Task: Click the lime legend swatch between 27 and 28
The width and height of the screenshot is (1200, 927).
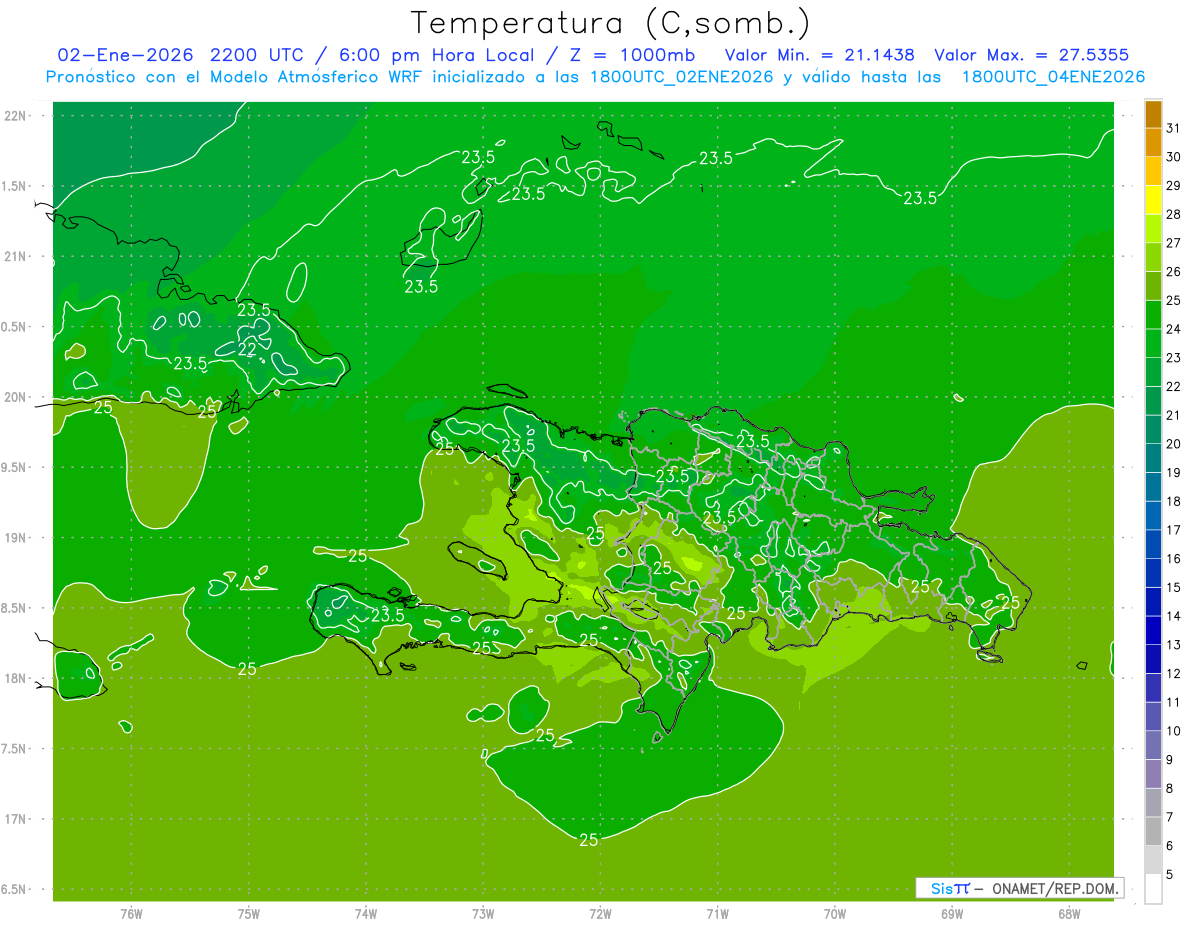Action: coord(1153,229)
